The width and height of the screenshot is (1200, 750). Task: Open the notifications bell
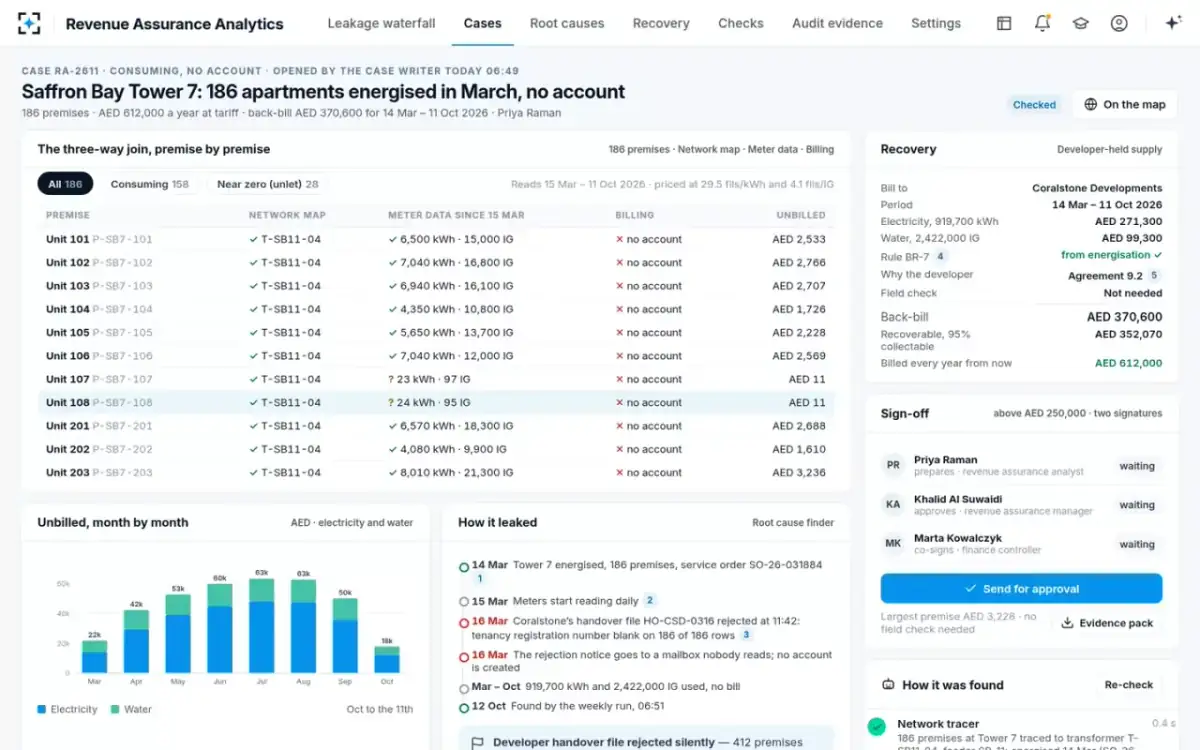tap(1042, 23)
